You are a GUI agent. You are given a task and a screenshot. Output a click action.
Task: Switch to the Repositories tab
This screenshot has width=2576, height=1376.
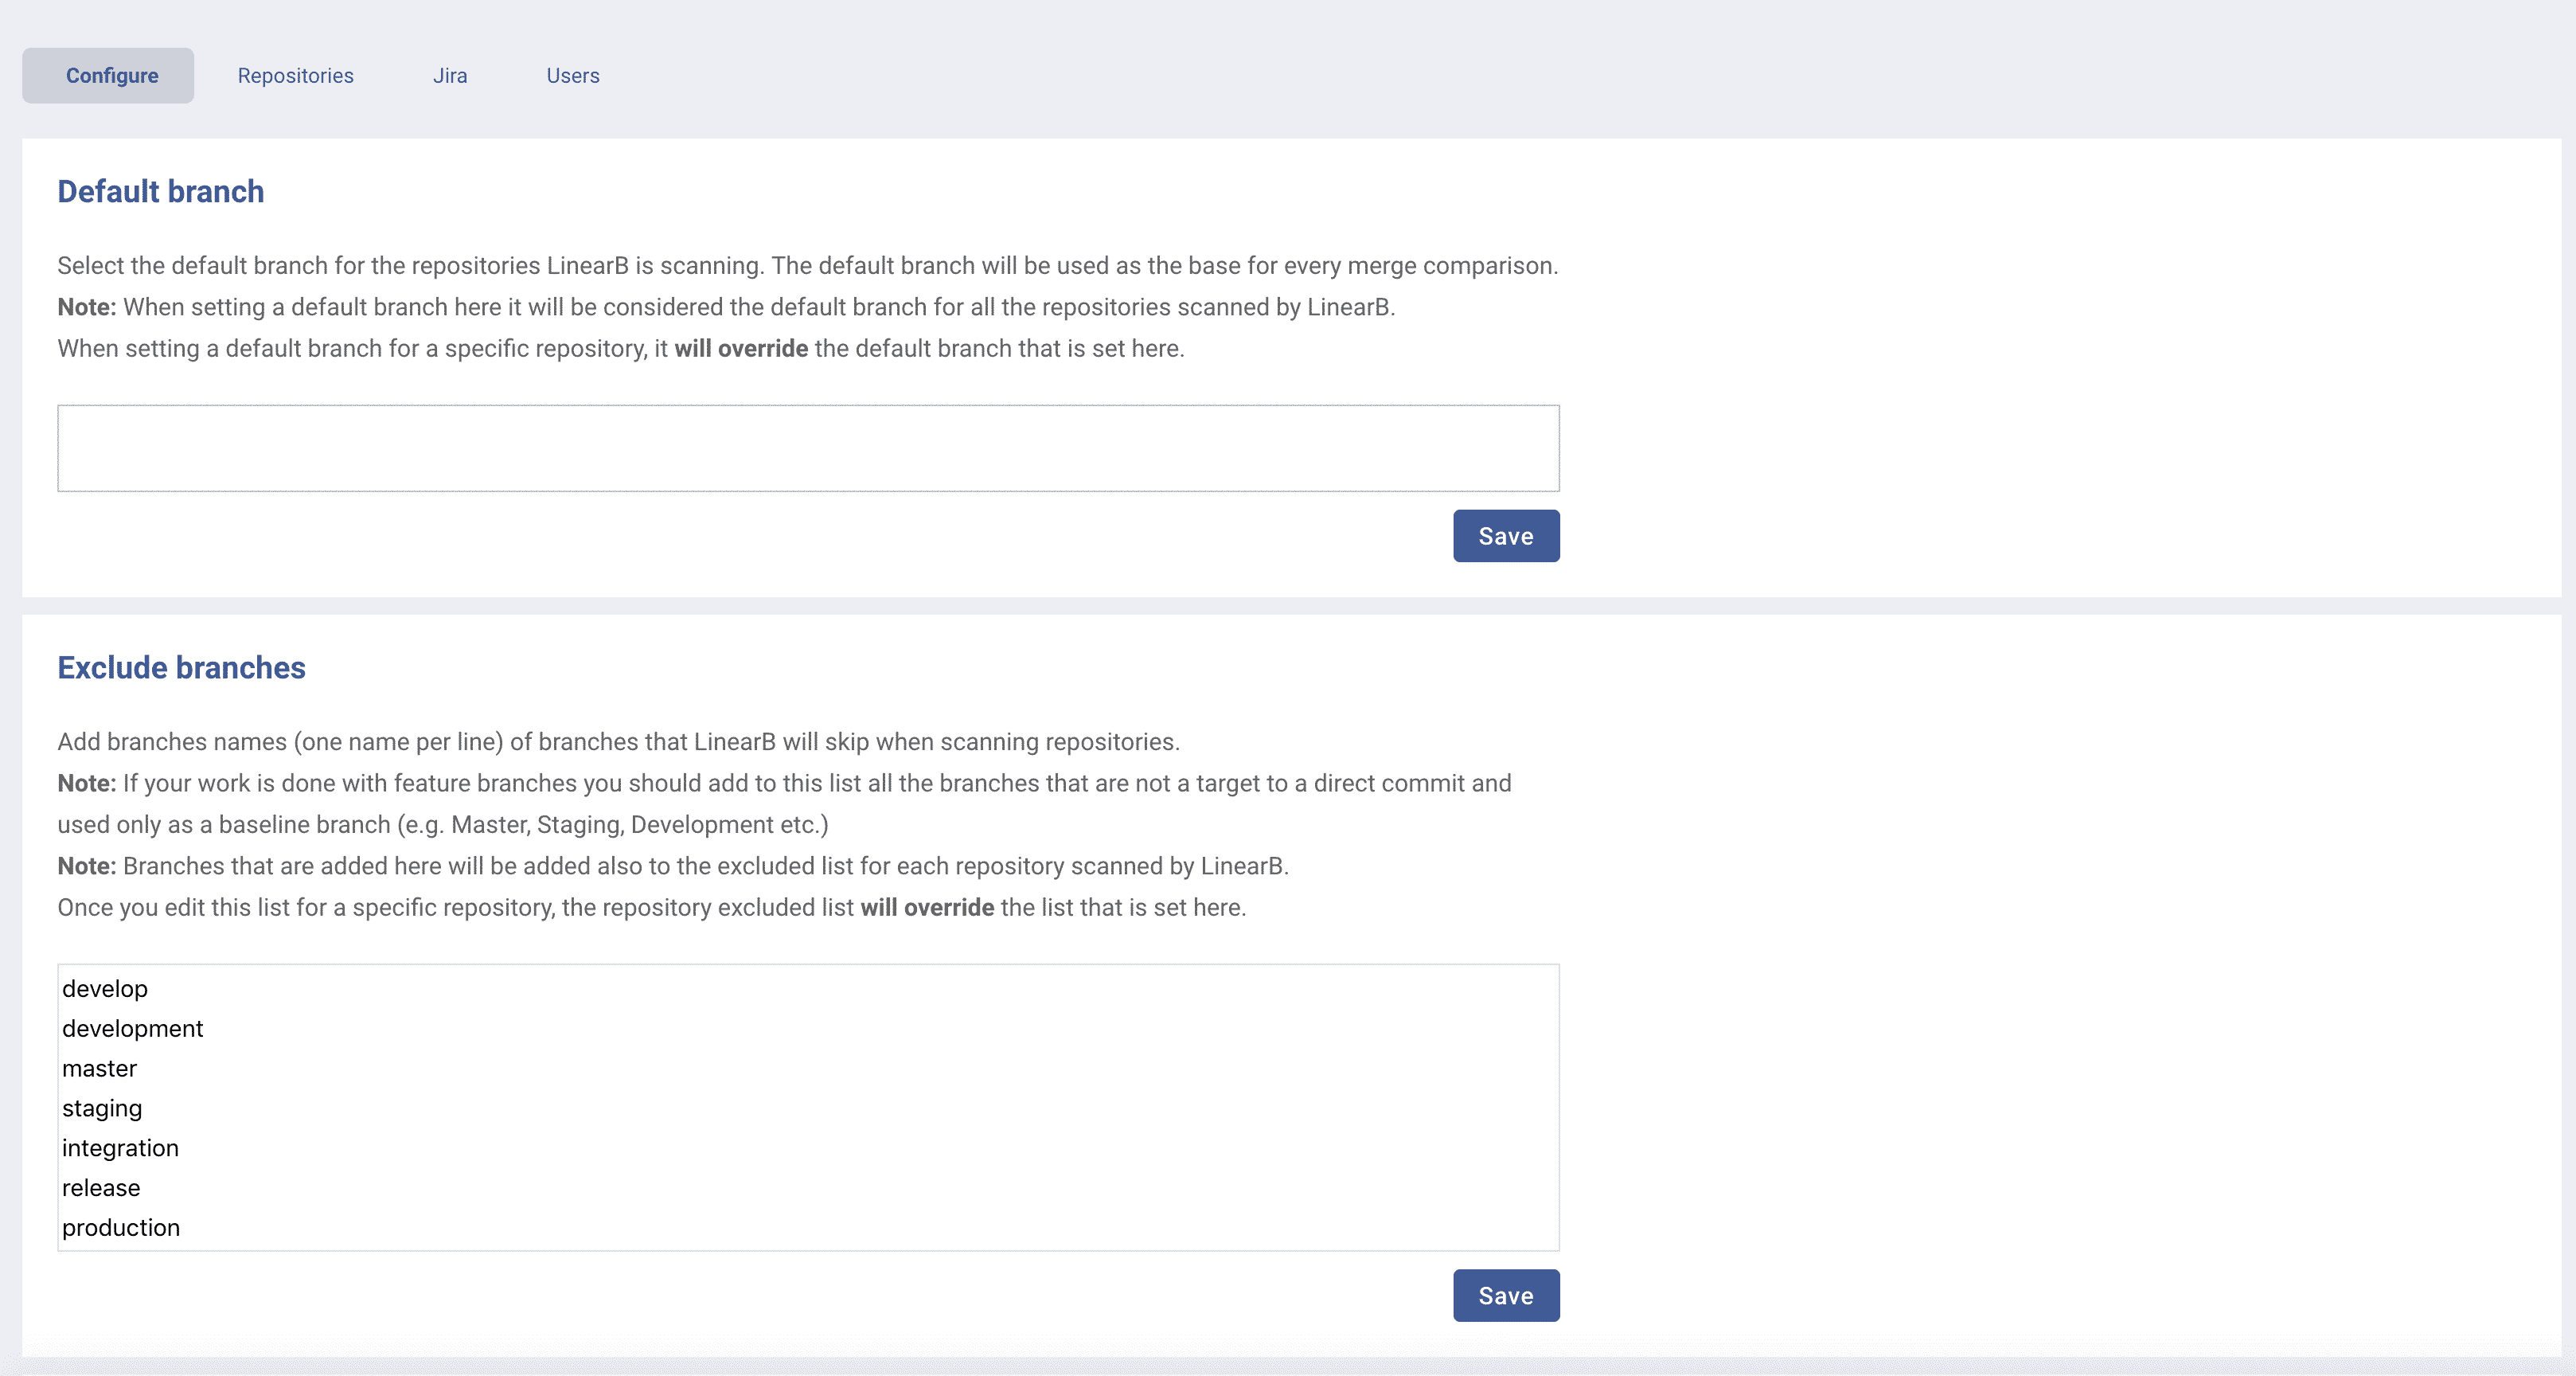pyautogui.click(x=295, y=76)
